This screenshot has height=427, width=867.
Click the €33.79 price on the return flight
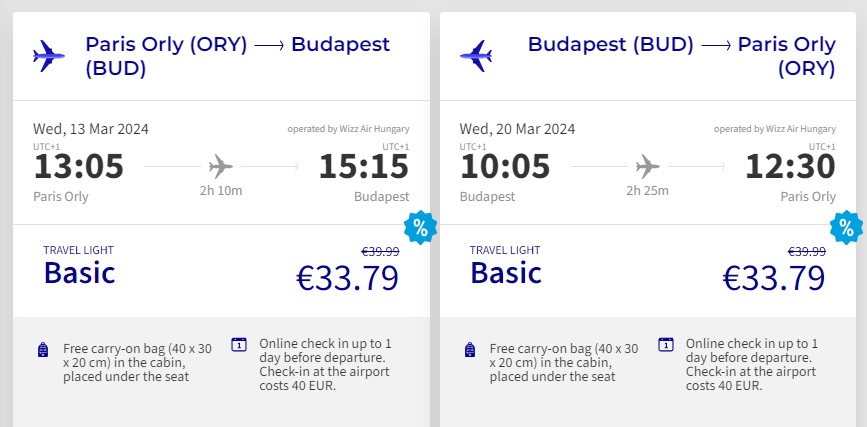[774, 277]
